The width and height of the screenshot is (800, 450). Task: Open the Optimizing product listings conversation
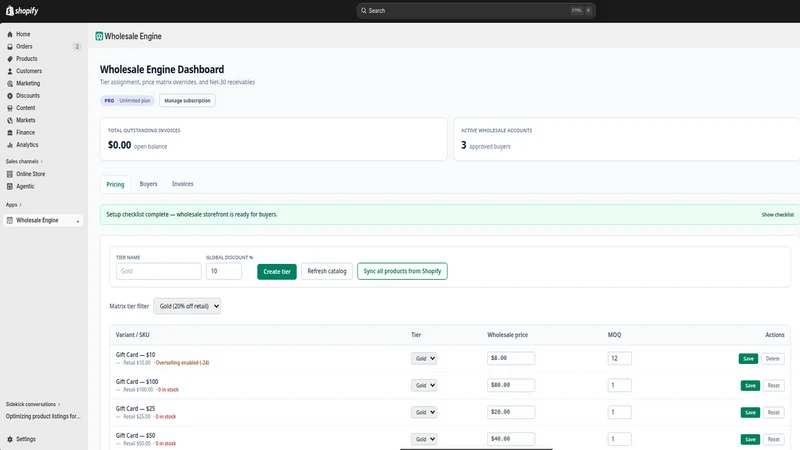43,416
